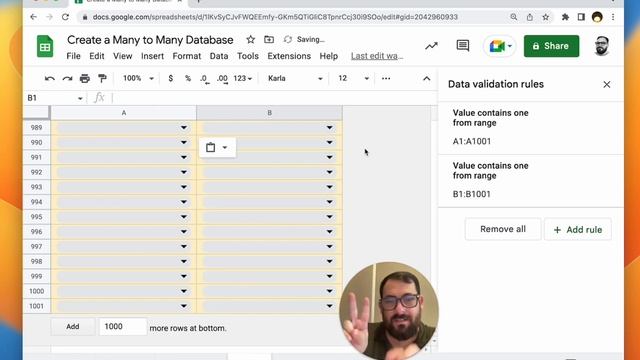Open the dropdown in cell A995
640x360 pixels.
184,217
